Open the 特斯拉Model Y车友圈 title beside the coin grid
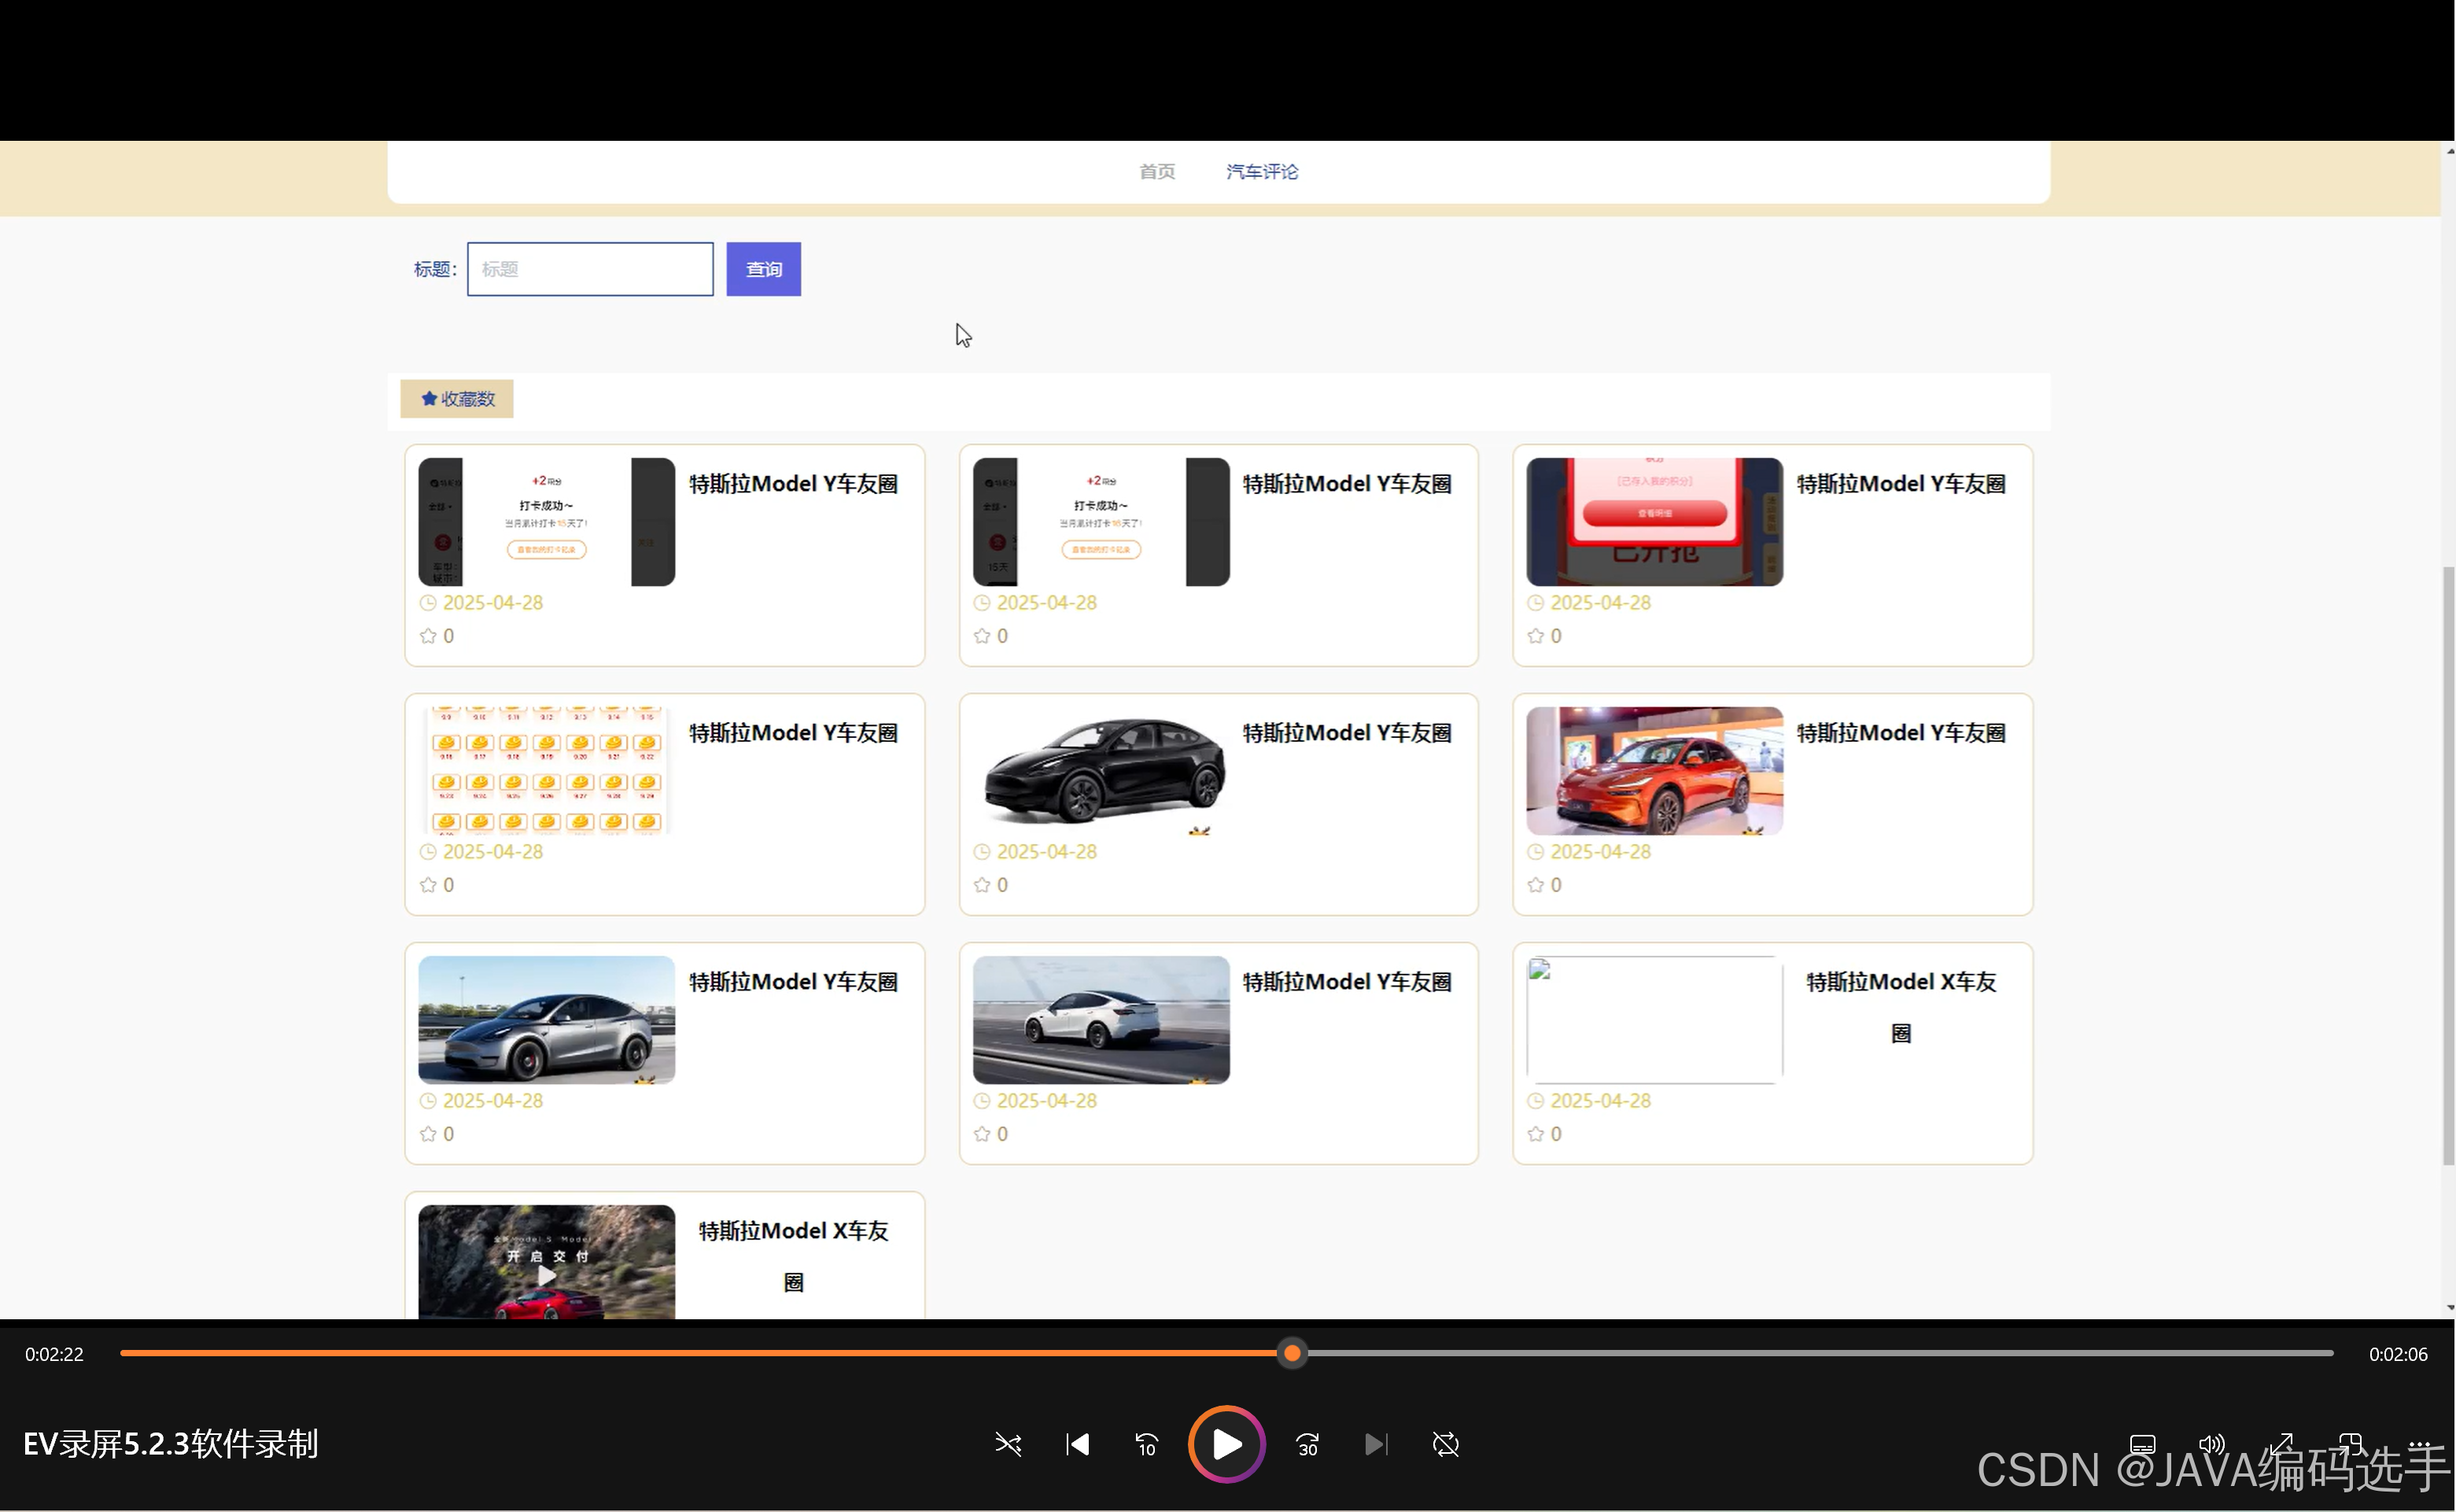The image size is (2456, 1512). [793, 733]
